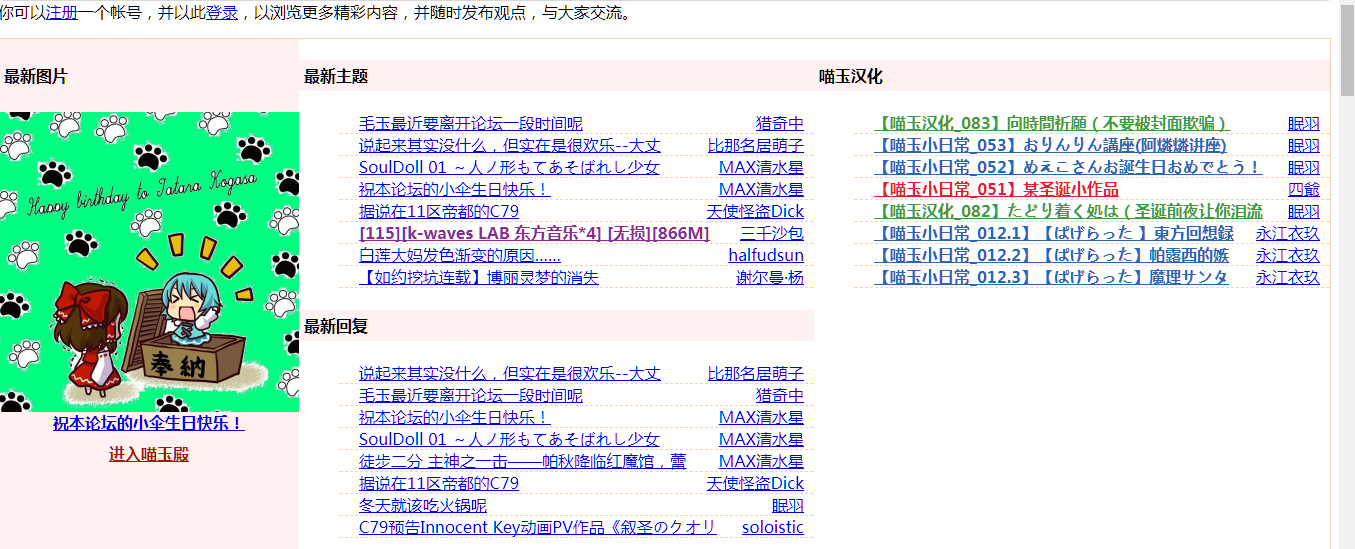This screenshot has width=1355, height=549.
Task: Open 徒步二分 主神之一击 thread
Action: [x=523, y=462]
